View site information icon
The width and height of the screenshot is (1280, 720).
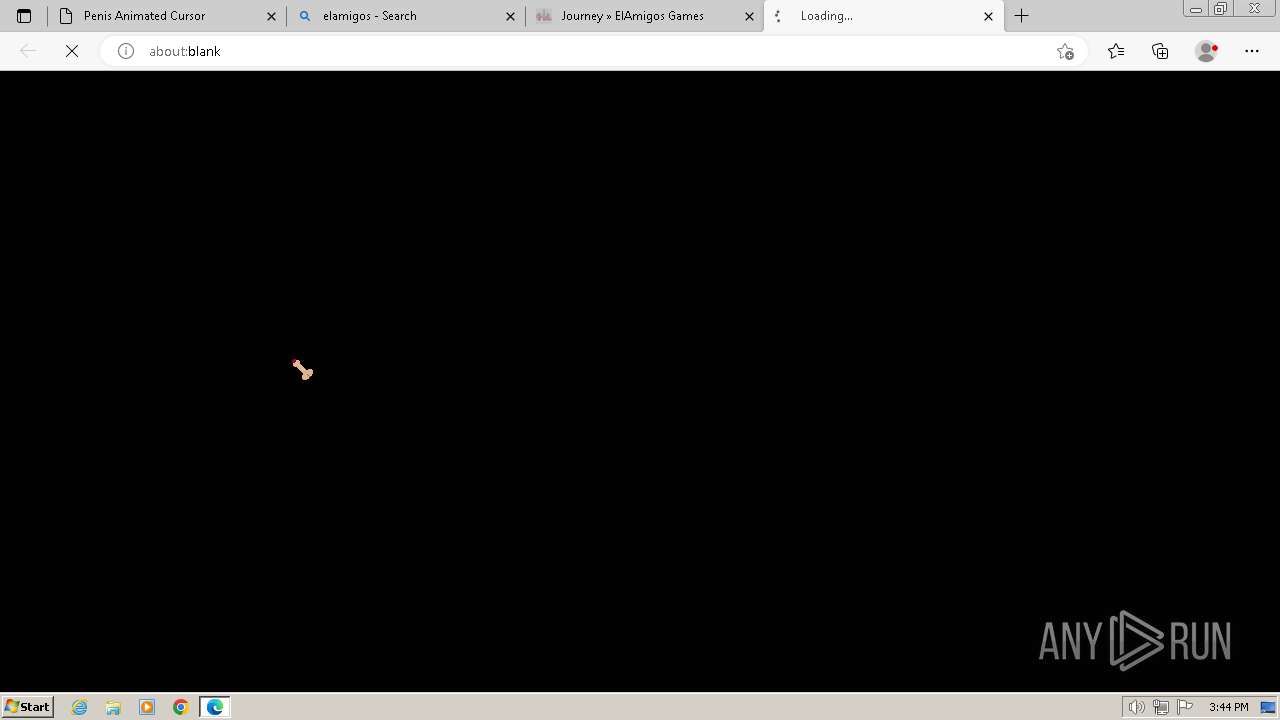tap(126, 51)
